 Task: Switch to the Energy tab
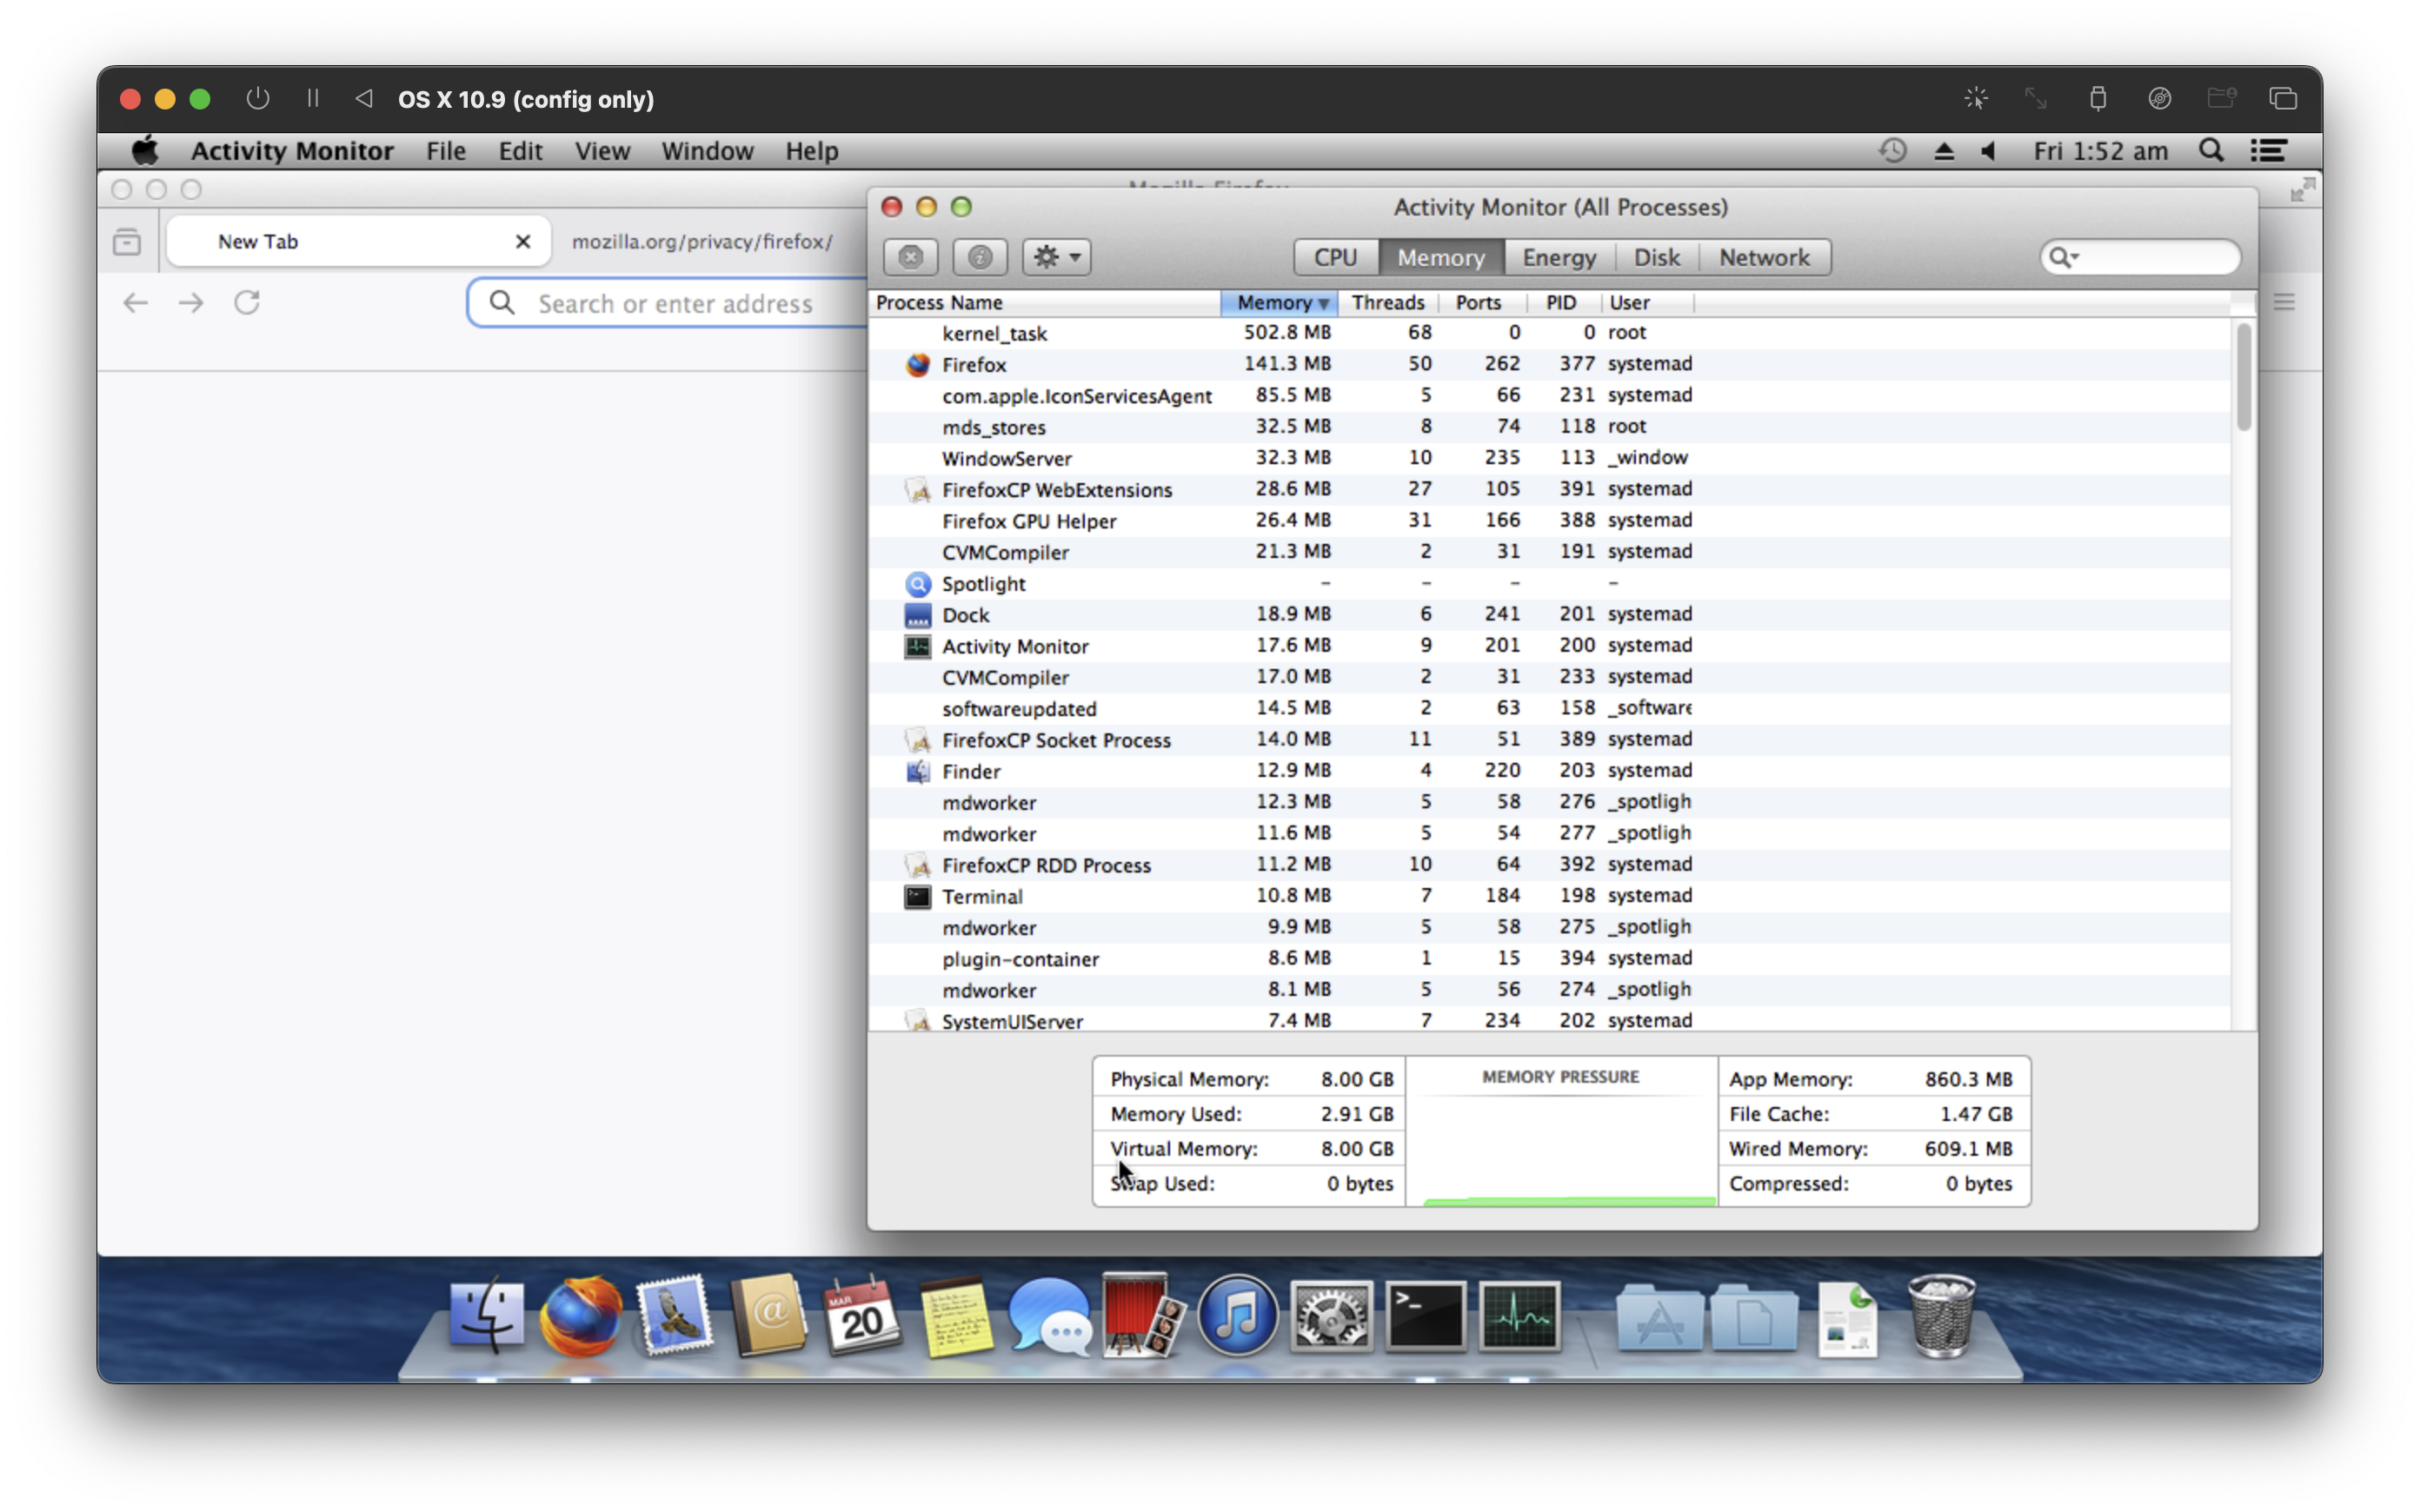[x=1558, y=257]
